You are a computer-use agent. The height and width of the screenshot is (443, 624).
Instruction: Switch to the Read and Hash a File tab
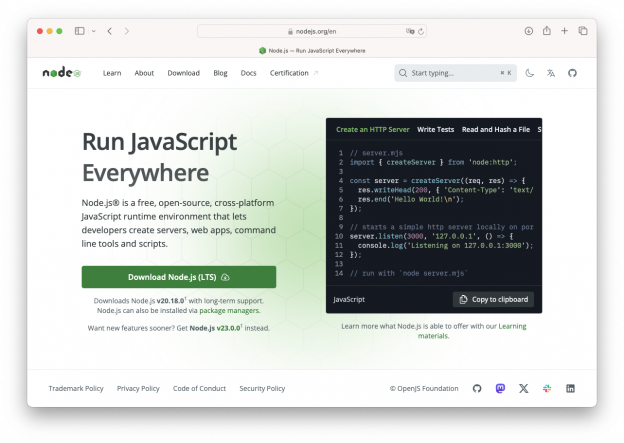pos(496,129)
